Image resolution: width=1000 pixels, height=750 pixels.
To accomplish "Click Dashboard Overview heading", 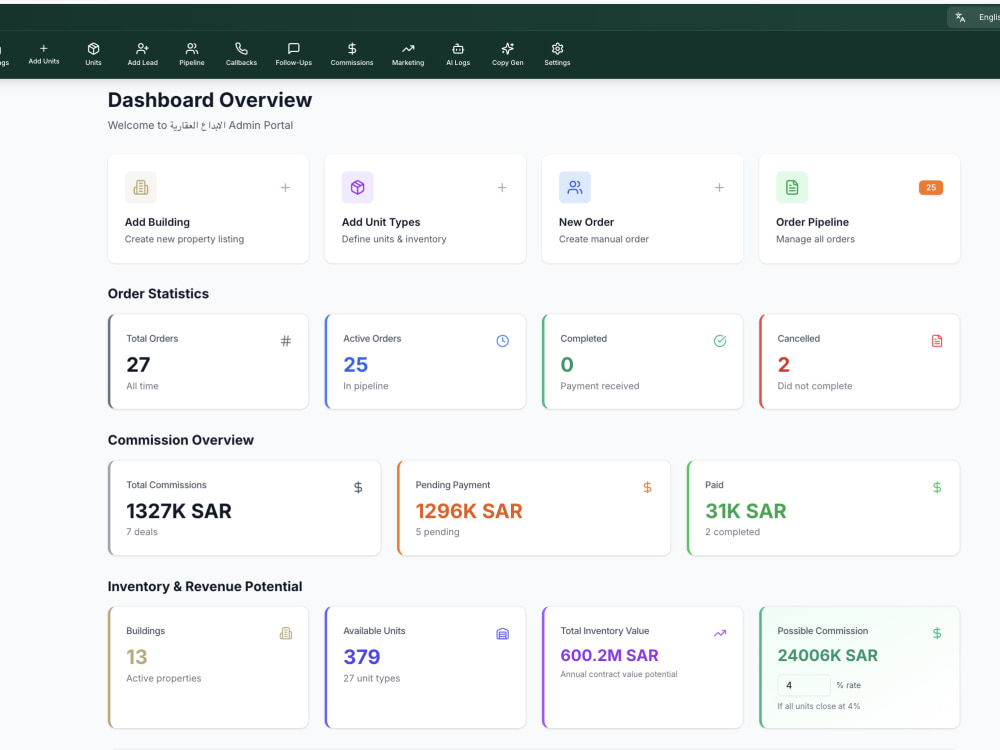I will click(x=210, y=99).
